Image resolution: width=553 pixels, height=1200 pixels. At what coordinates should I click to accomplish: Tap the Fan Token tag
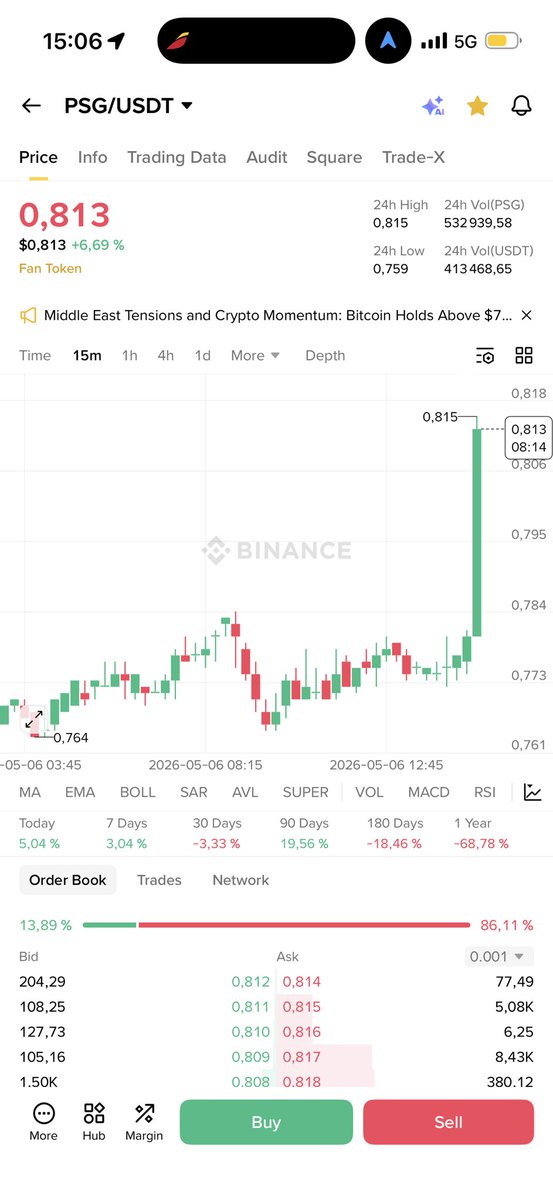(x=50, y=268)
